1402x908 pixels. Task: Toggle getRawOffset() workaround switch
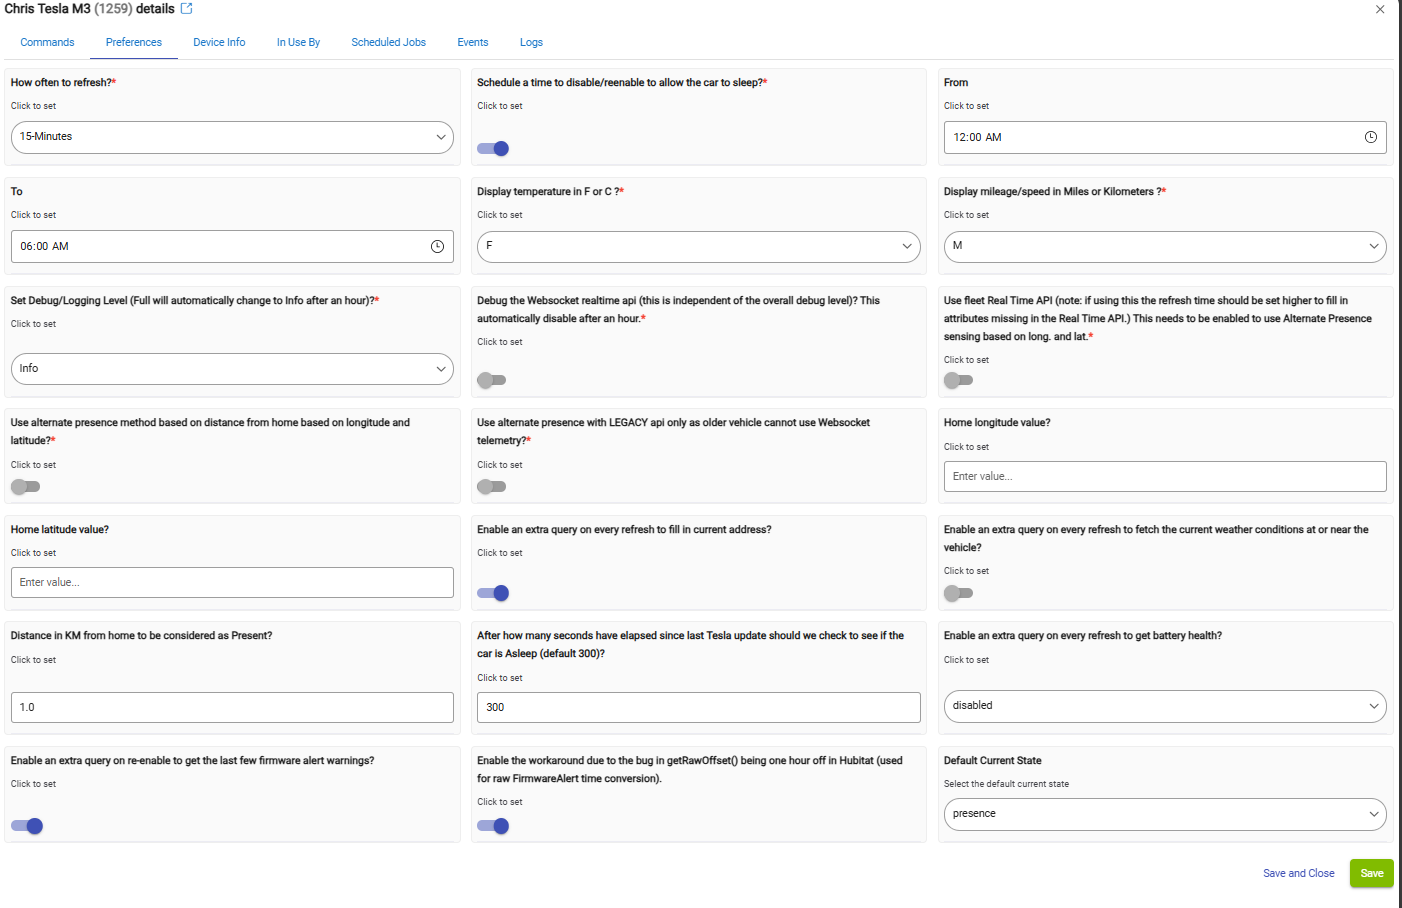[493, 826]
